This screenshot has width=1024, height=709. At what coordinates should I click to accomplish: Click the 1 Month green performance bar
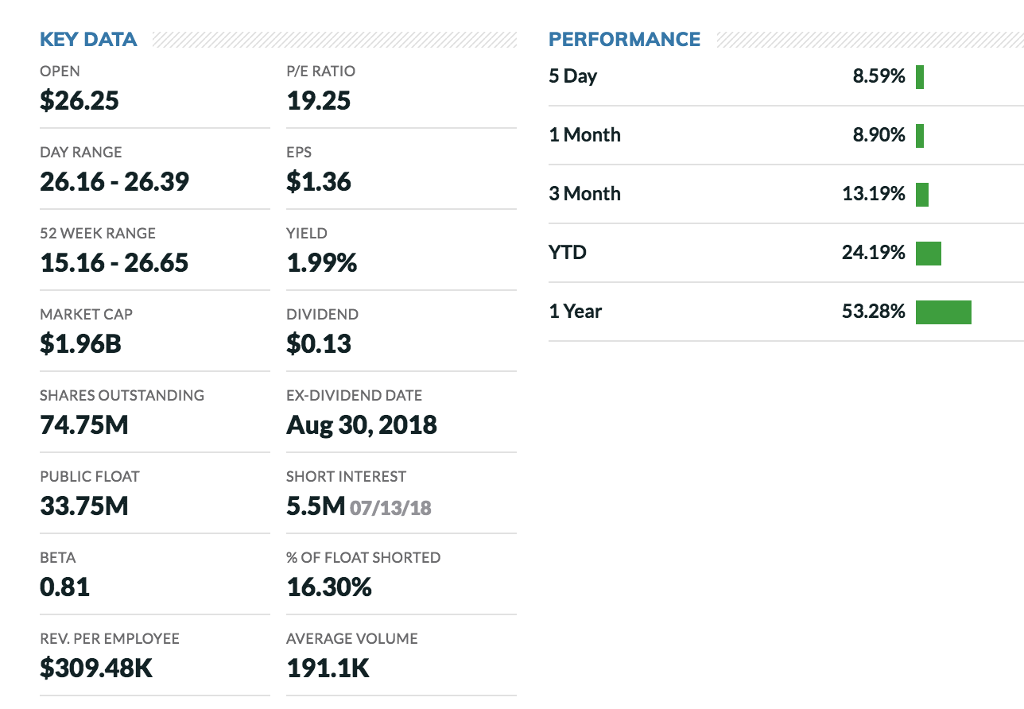[920, 136]
